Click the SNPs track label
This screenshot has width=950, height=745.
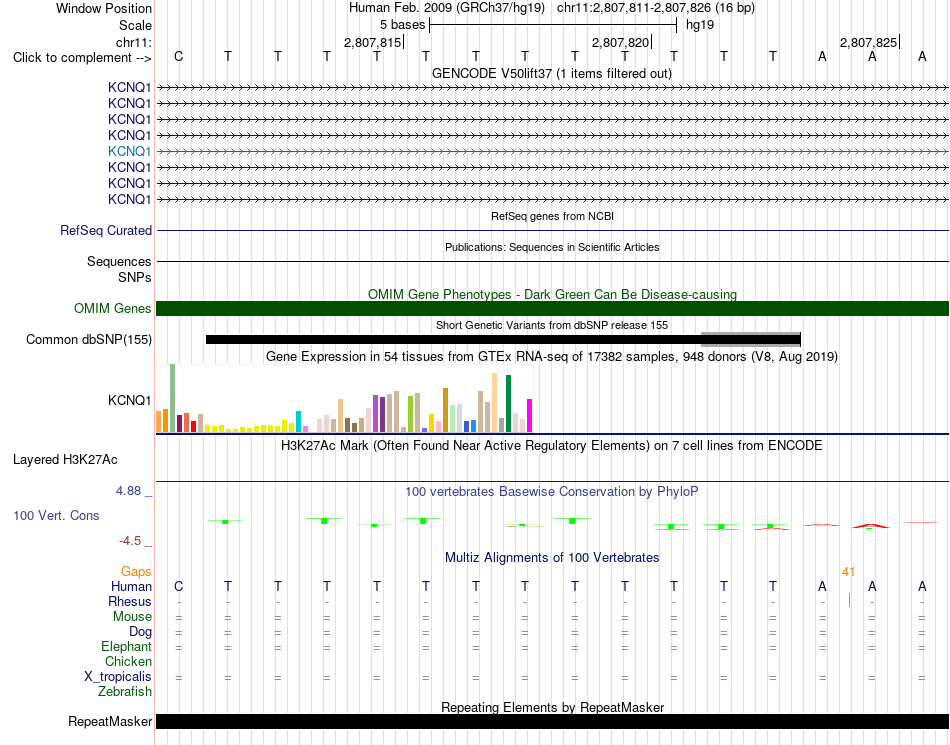pos(135,277)
